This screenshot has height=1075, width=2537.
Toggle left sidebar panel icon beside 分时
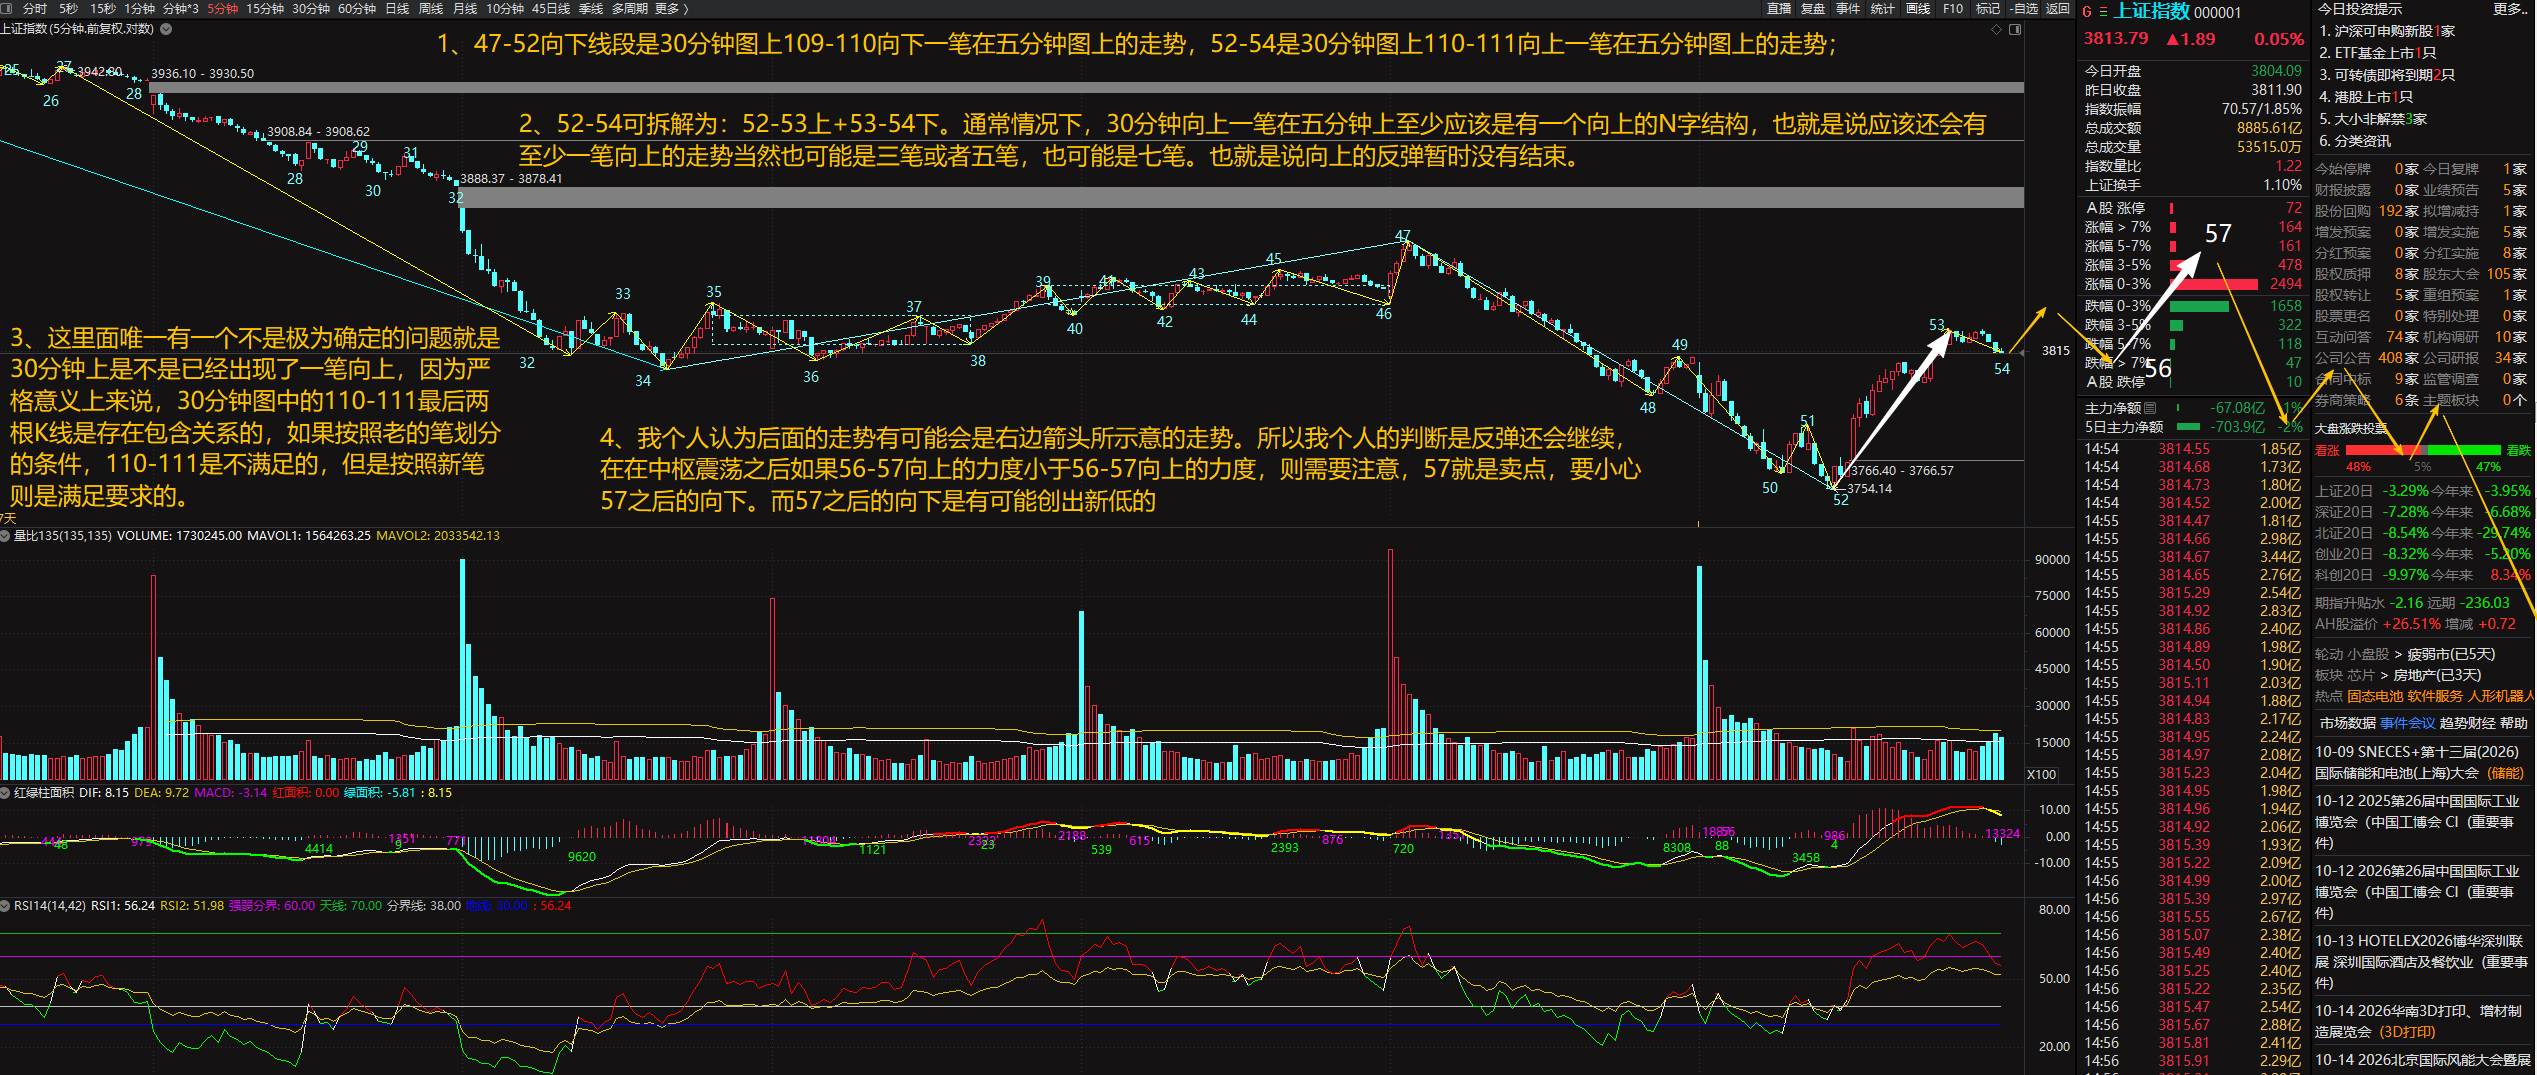coord(8,8)
